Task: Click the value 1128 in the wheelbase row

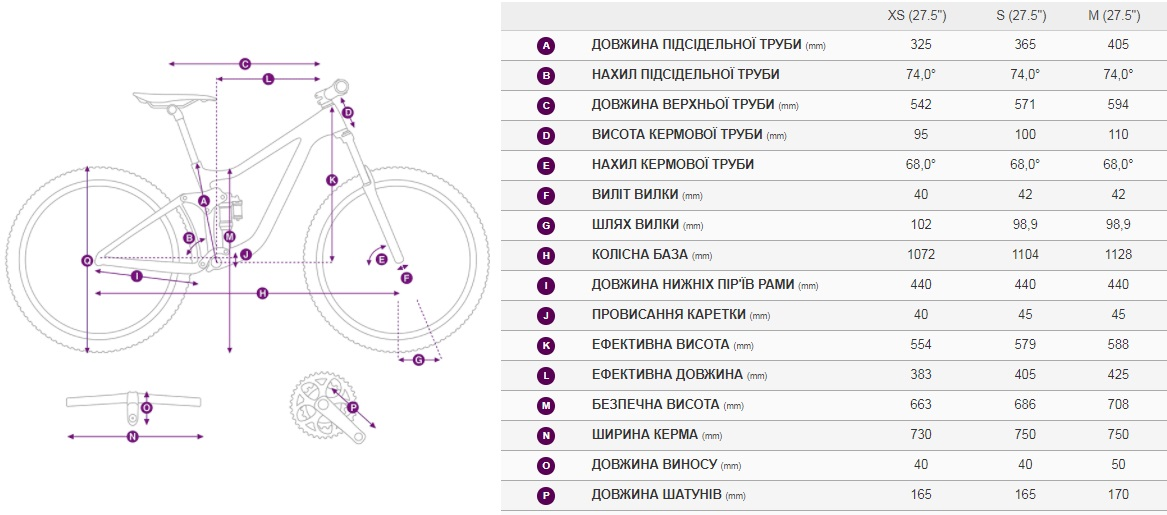Action: 1119,255
